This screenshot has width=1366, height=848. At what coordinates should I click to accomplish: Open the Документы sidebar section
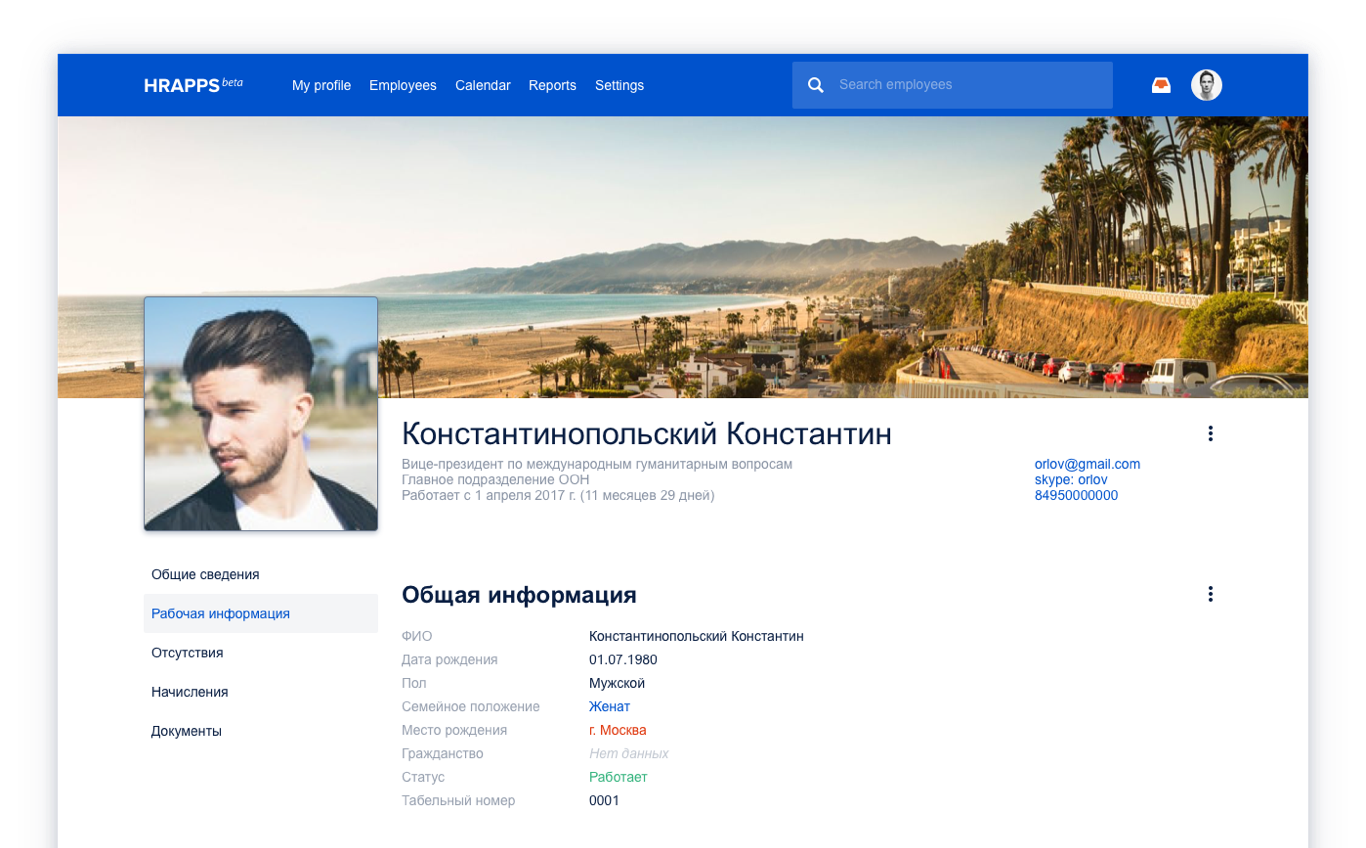click(x=186, y=731)
